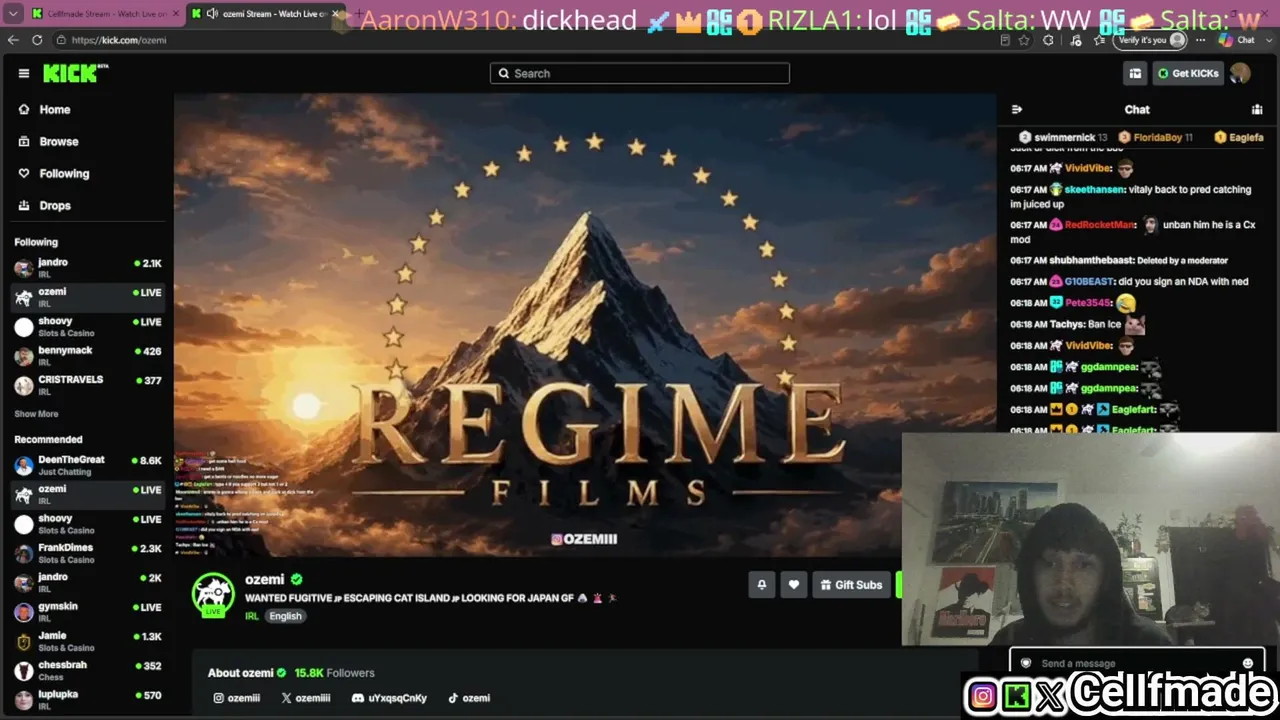
Task: Open shoovy channel in Following list
Action: tap(88, 327)
